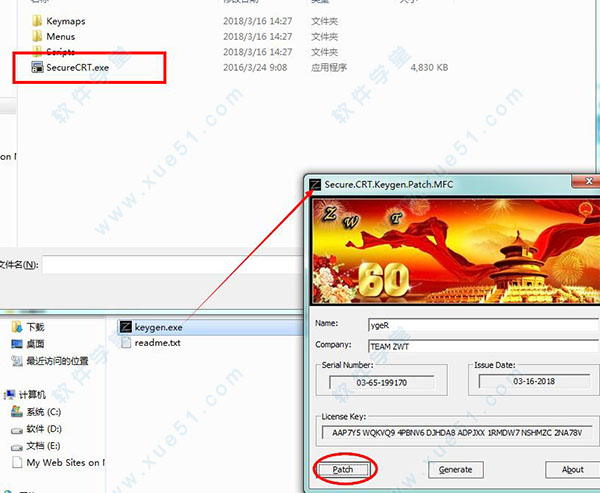Open My Web Sites on entry
600x493 pixels.
click(66, 462)
